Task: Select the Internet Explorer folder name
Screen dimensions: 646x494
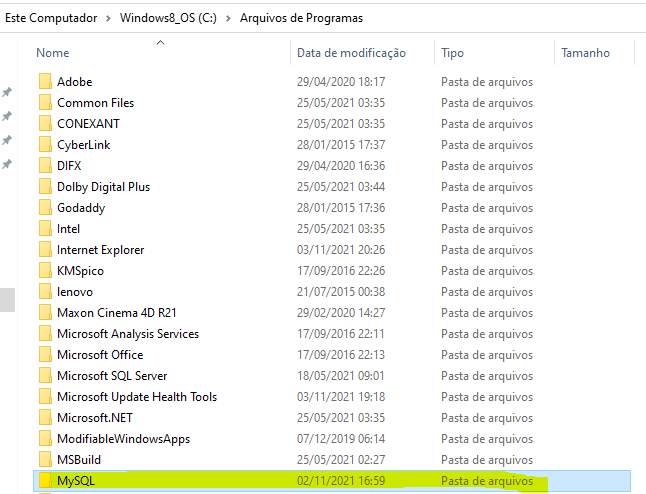Action: click(x=101, y=250)
